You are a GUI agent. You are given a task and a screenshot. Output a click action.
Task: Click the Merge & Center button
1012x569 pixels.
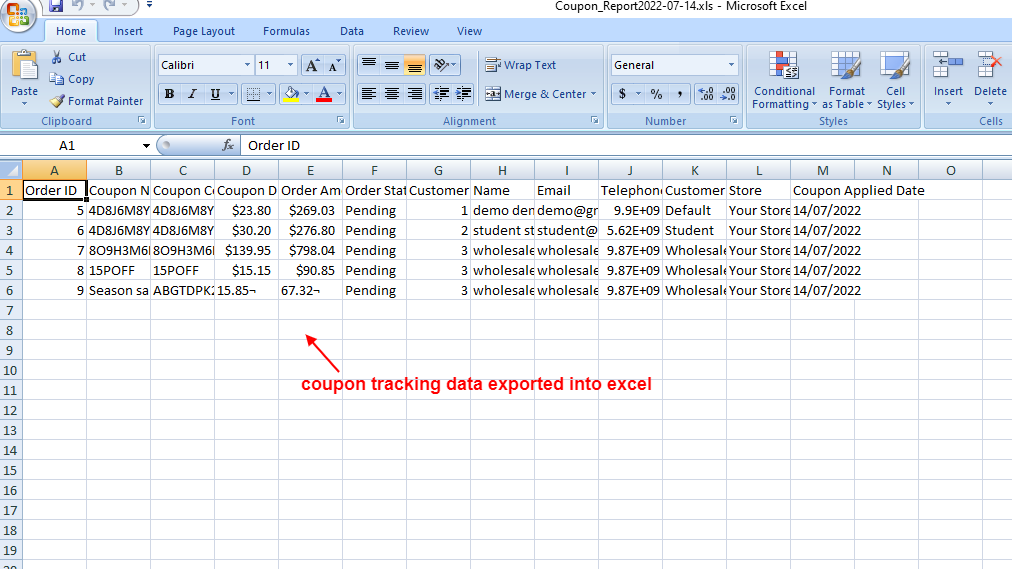click(538, 94)
